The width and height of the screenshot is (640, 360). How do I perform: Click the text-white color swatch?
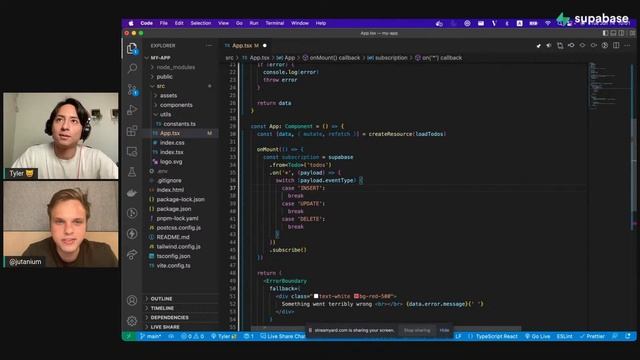click(316, 296)
